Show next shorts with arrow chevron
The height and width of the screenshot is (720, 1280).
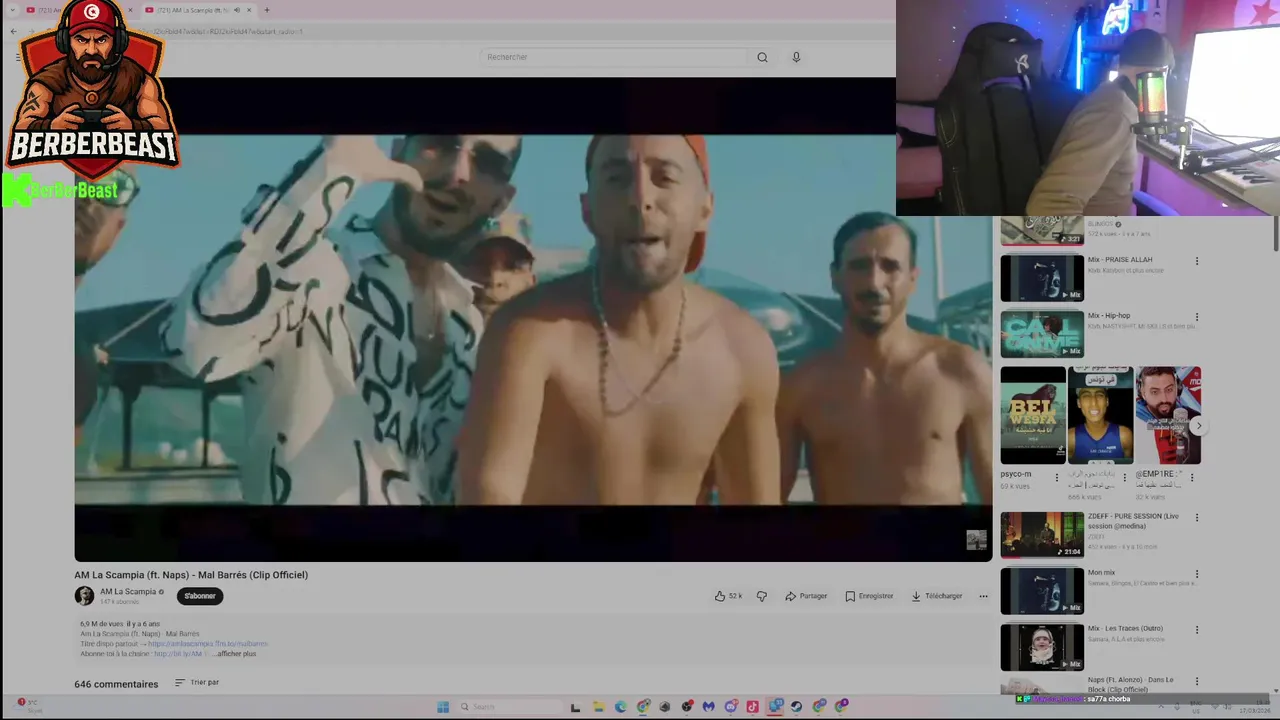pos(1198,426)
